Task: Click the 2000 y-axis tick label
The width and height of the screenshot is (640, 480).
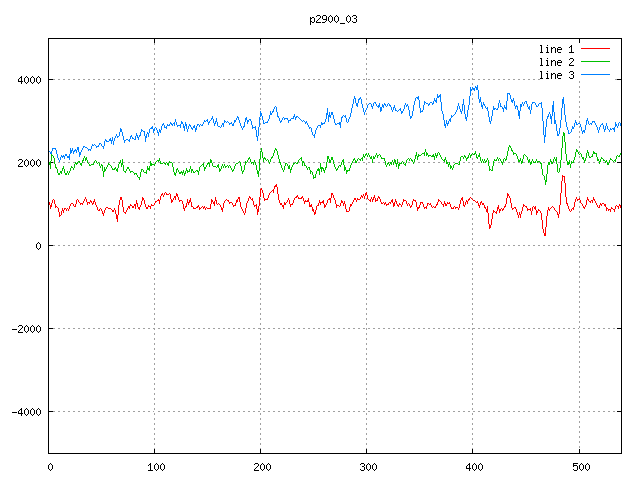Action: tap(28, 163)
